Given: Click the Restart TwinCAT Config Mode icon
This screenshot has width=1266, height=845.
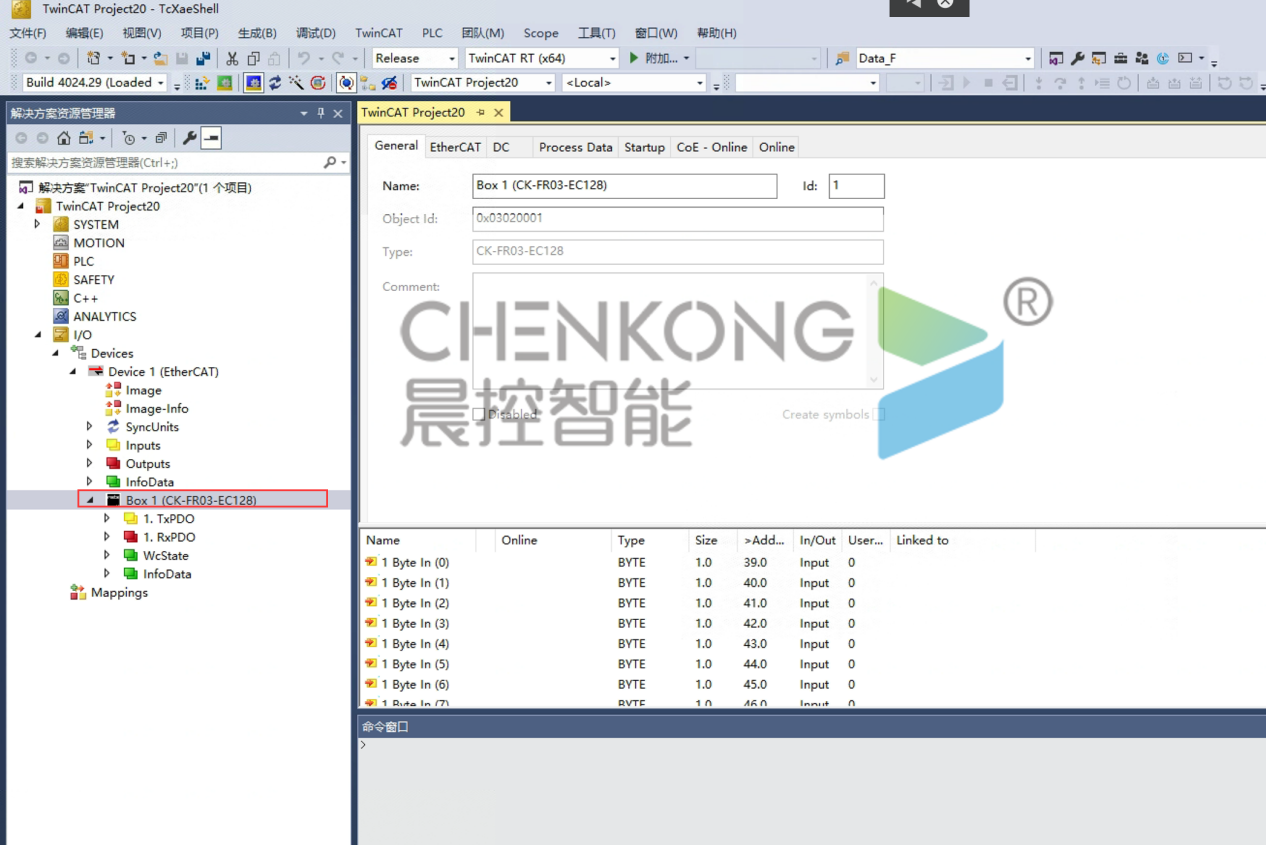Looking at the screenshot, I should pyautogui.click(x=253, y=83).
